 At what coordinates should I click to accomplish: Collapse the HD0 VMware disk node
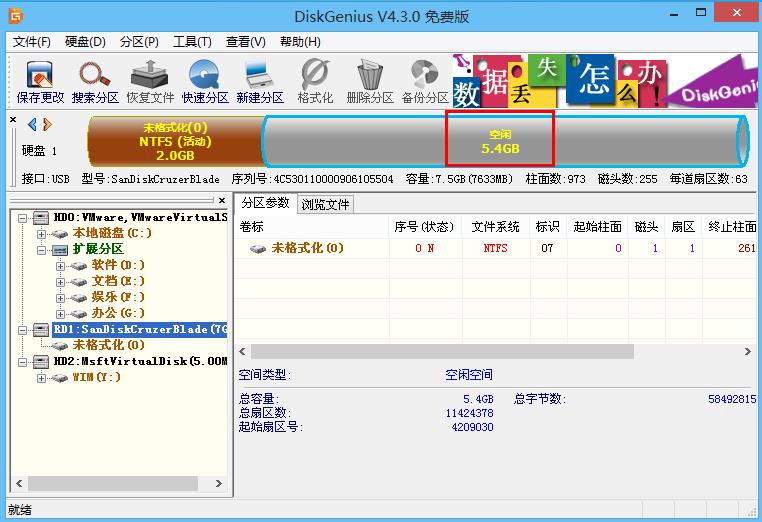click(x=22, y=218)
